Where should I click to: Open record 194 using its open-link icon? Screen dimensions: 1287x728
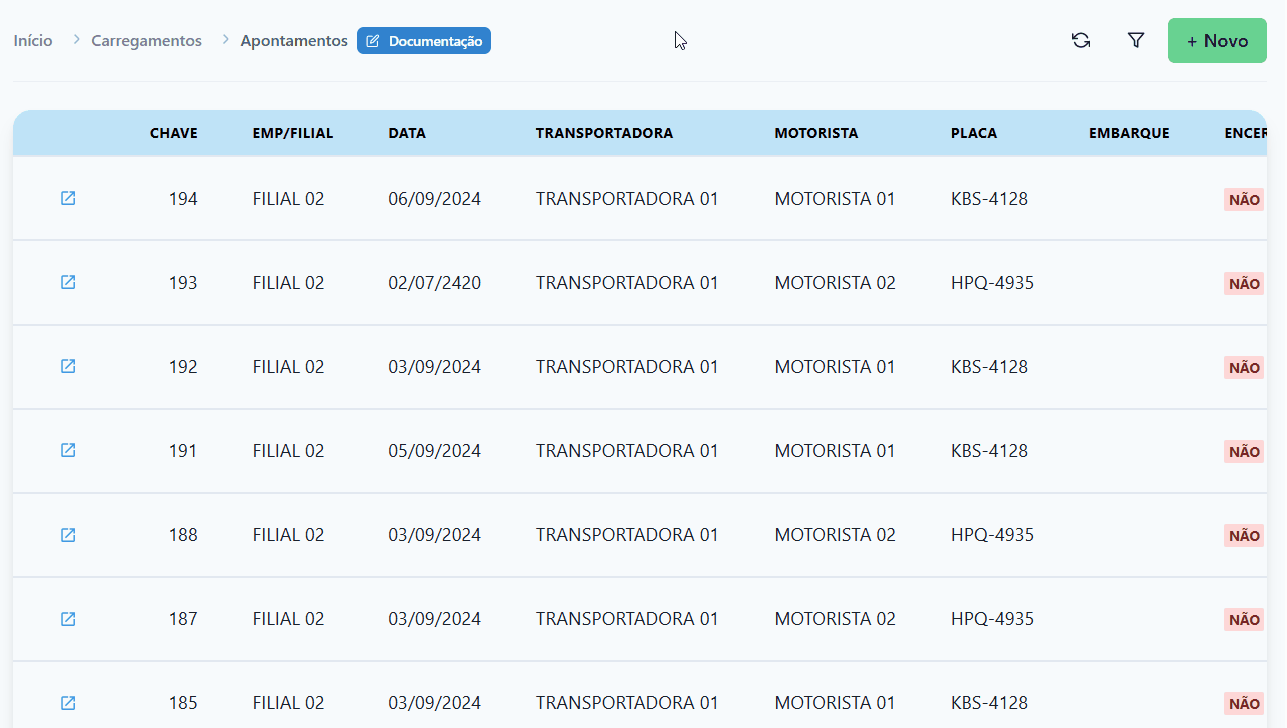(68, 198)
